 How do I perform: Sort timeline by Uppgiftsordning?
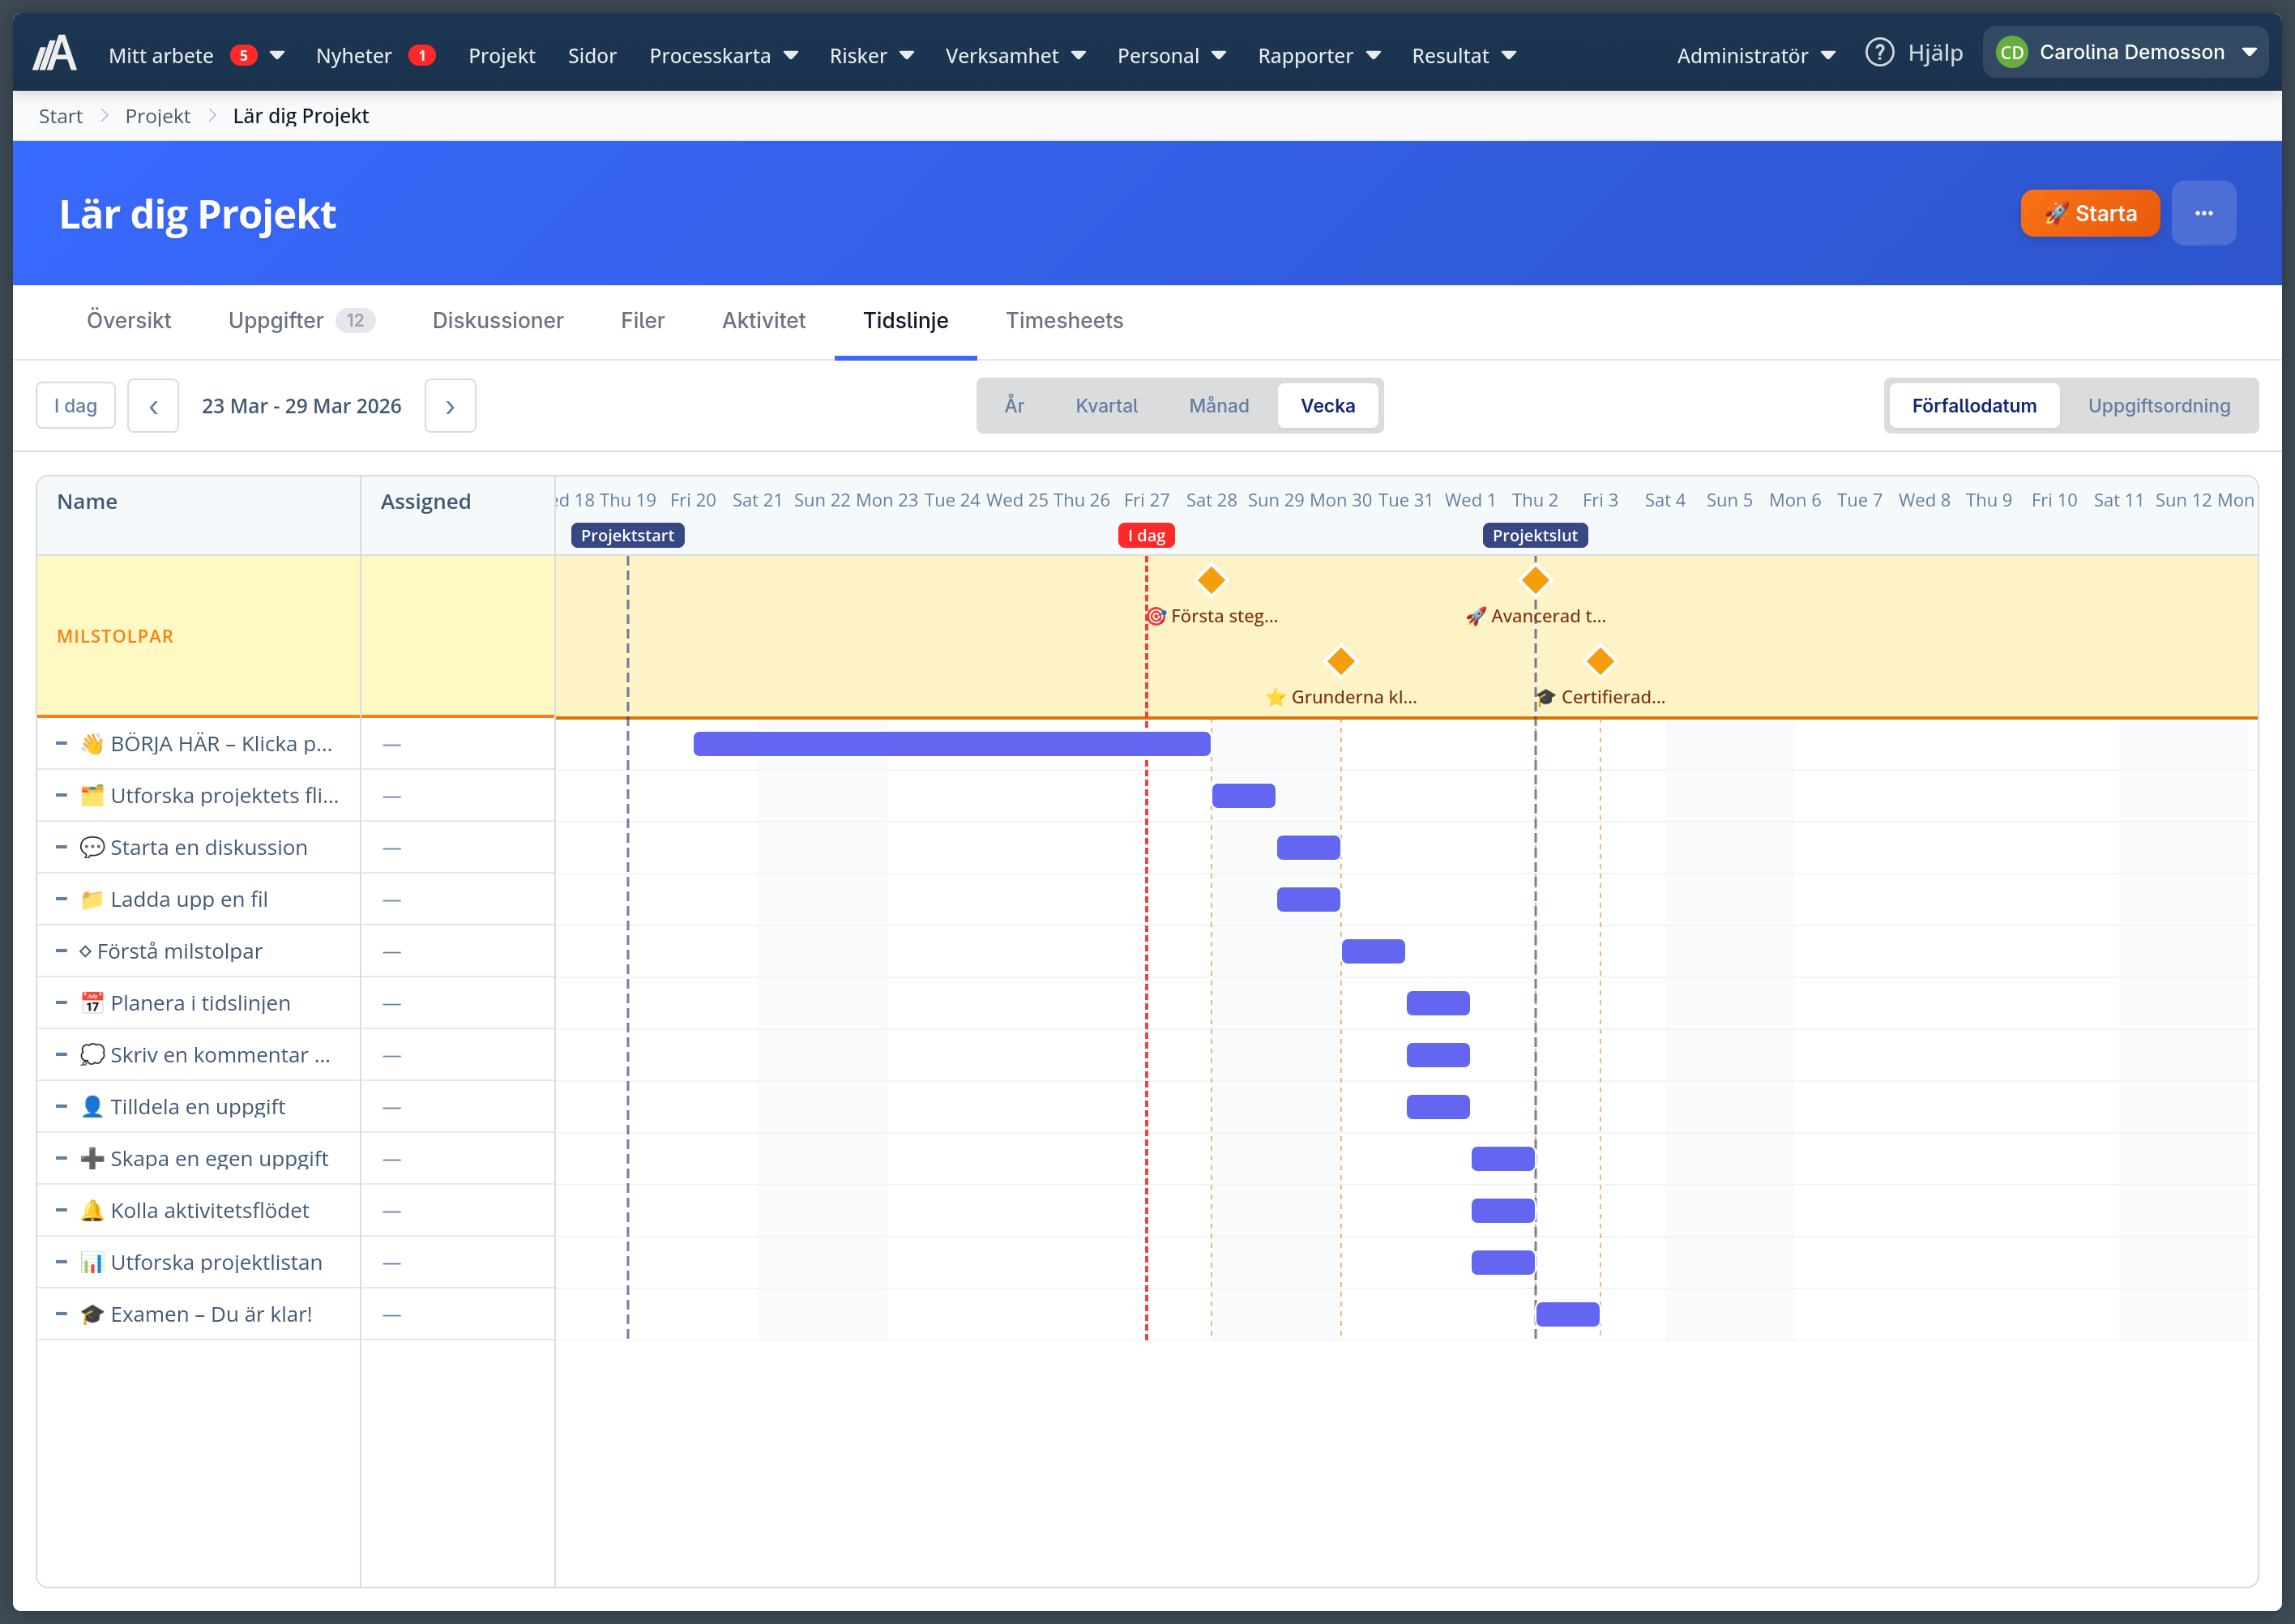click(x=2158, y=406)
